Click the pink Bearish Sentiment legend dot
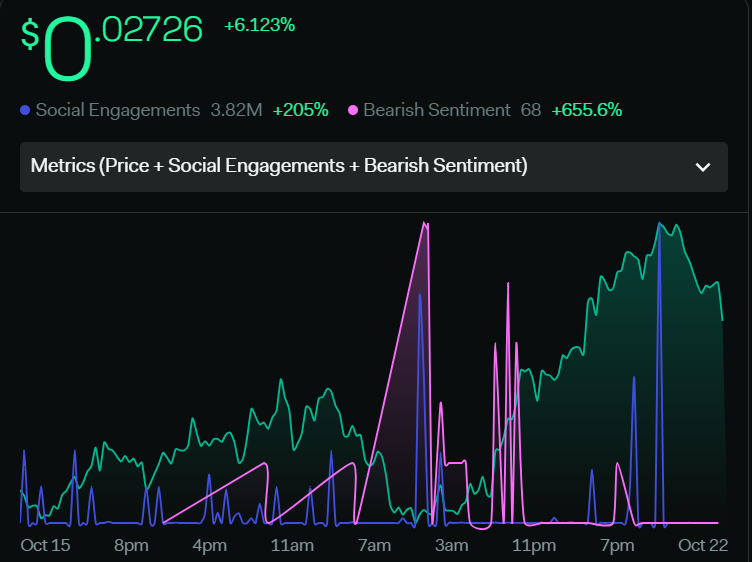This screenshot has width=752, height=562. click(x=353, y=110)
